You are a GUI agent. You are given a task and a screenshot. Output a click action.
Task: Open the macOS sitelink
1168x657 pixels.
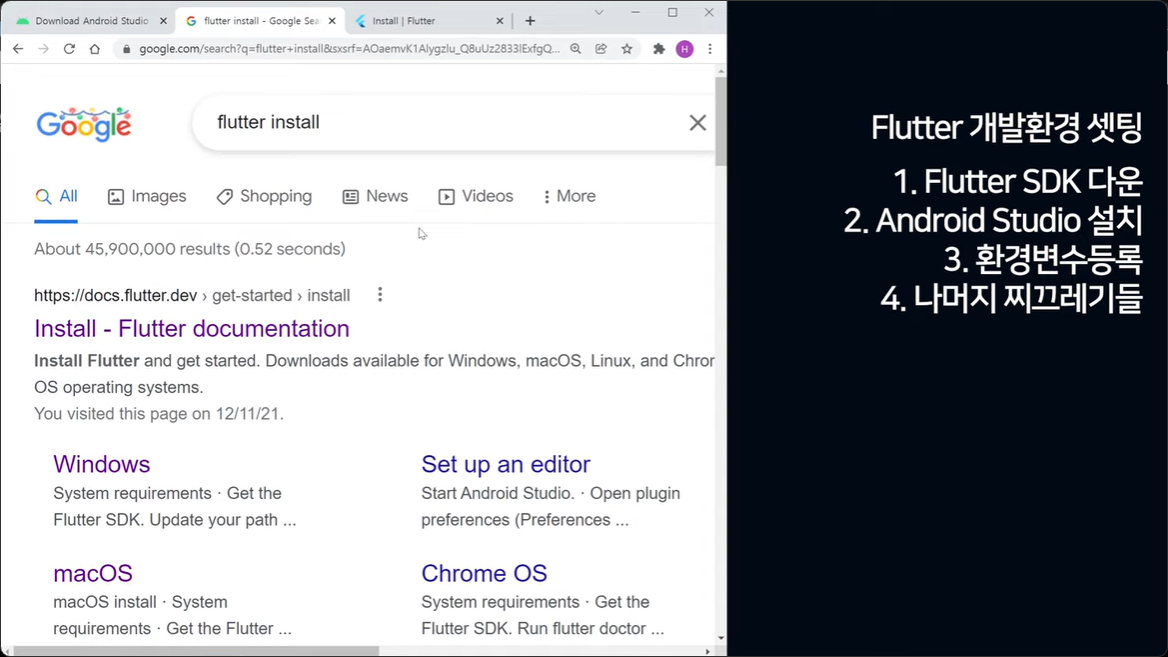coord(92,574)
